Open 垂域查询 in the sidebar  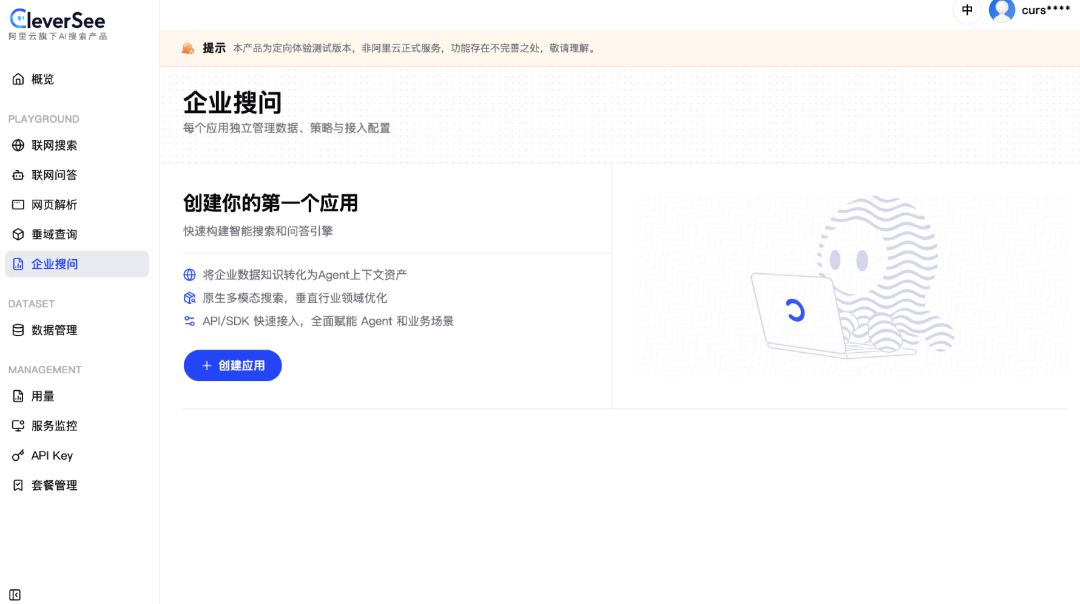(x=76, y=234)
